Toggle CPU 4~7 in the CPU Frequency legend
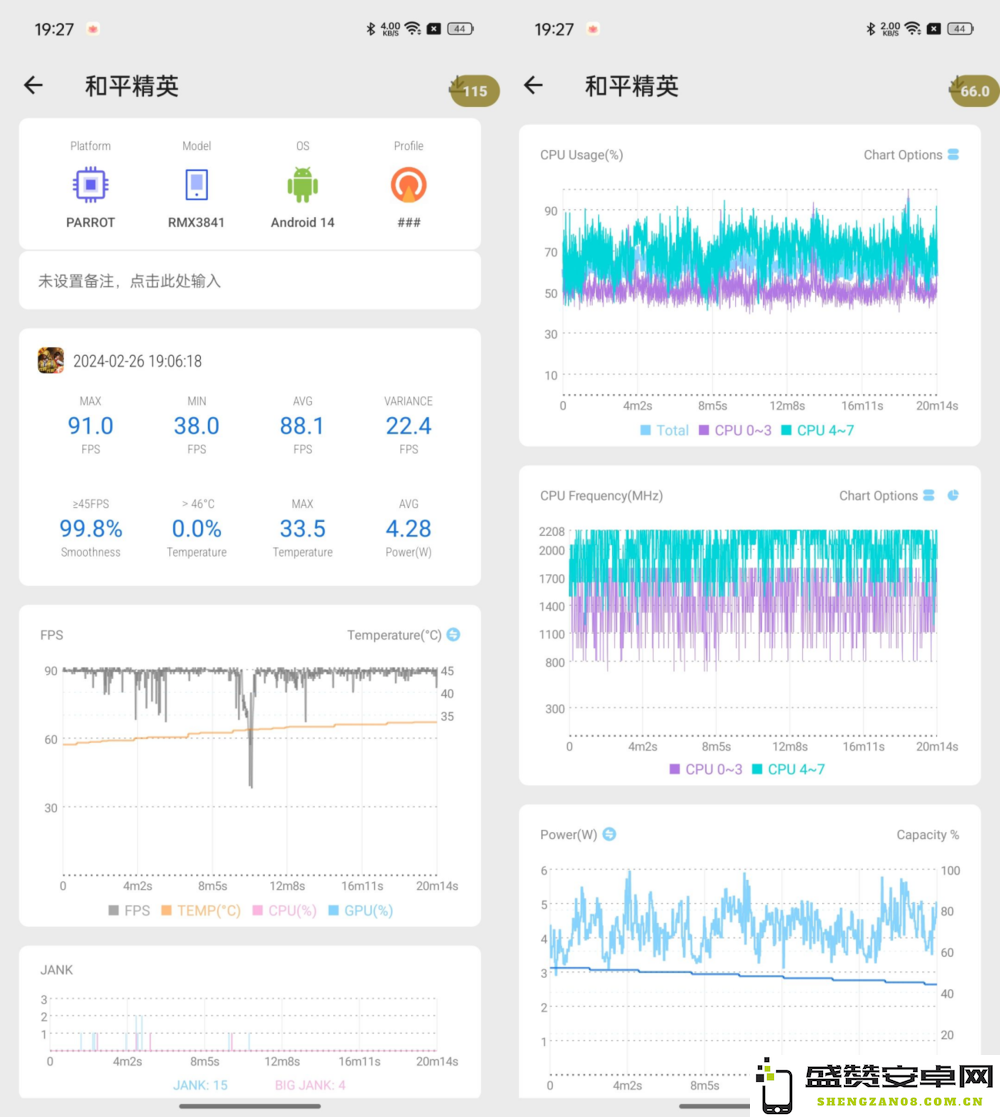 pos(788,769)
